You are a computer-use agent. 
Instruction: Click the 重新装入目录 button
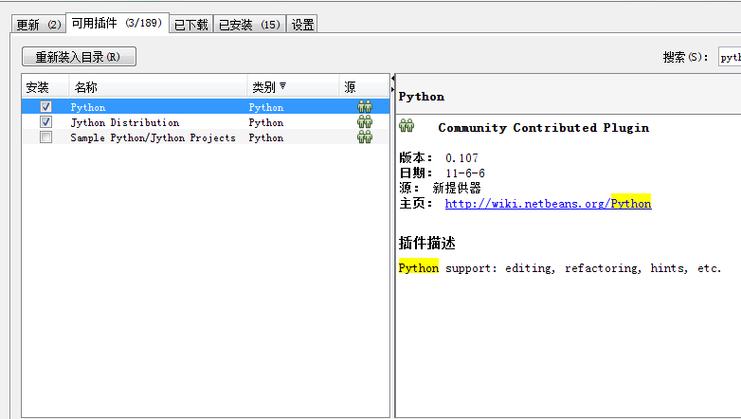pyautogui.click(x=79, y=57)
